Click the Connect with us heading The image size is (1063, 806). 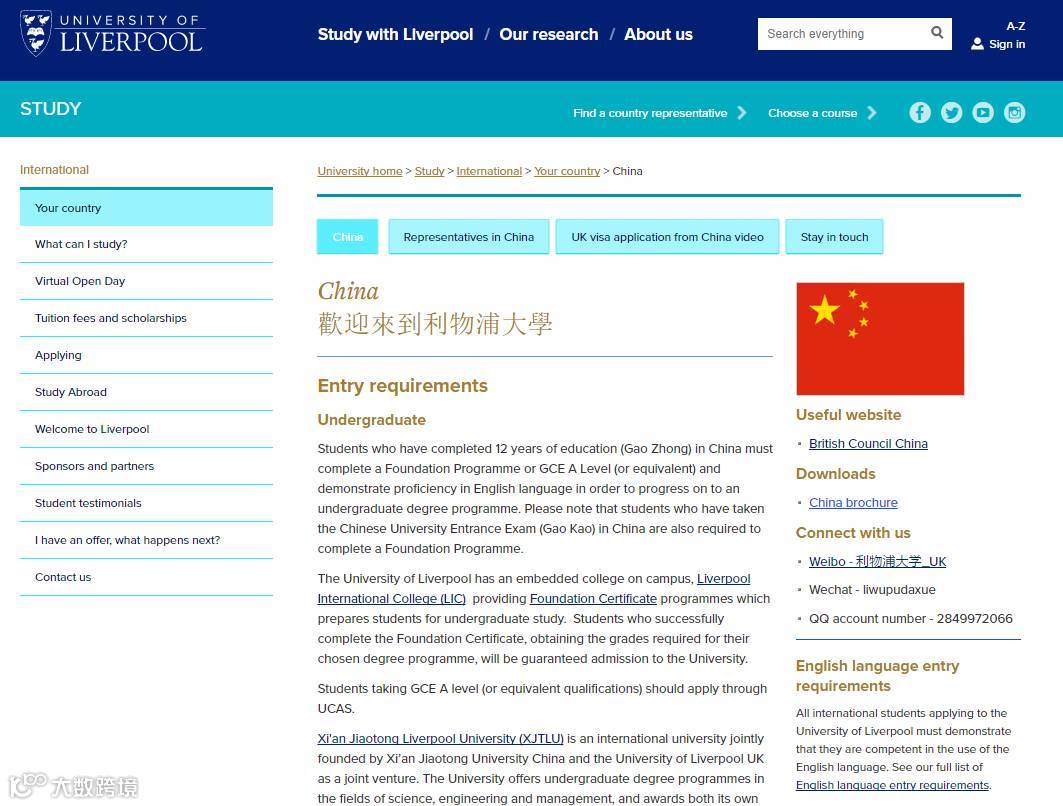[853, 533]
